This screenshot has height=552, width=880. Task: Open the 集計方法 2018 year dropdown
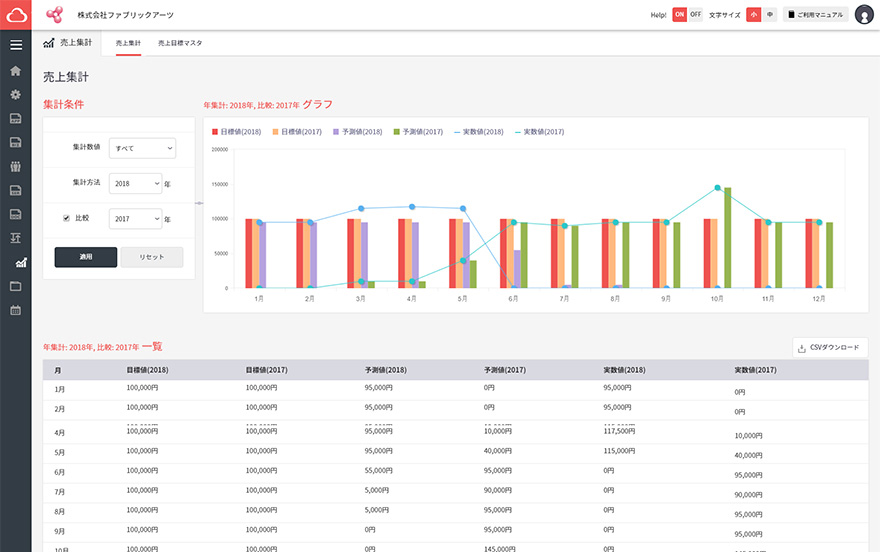pos(136,183)
